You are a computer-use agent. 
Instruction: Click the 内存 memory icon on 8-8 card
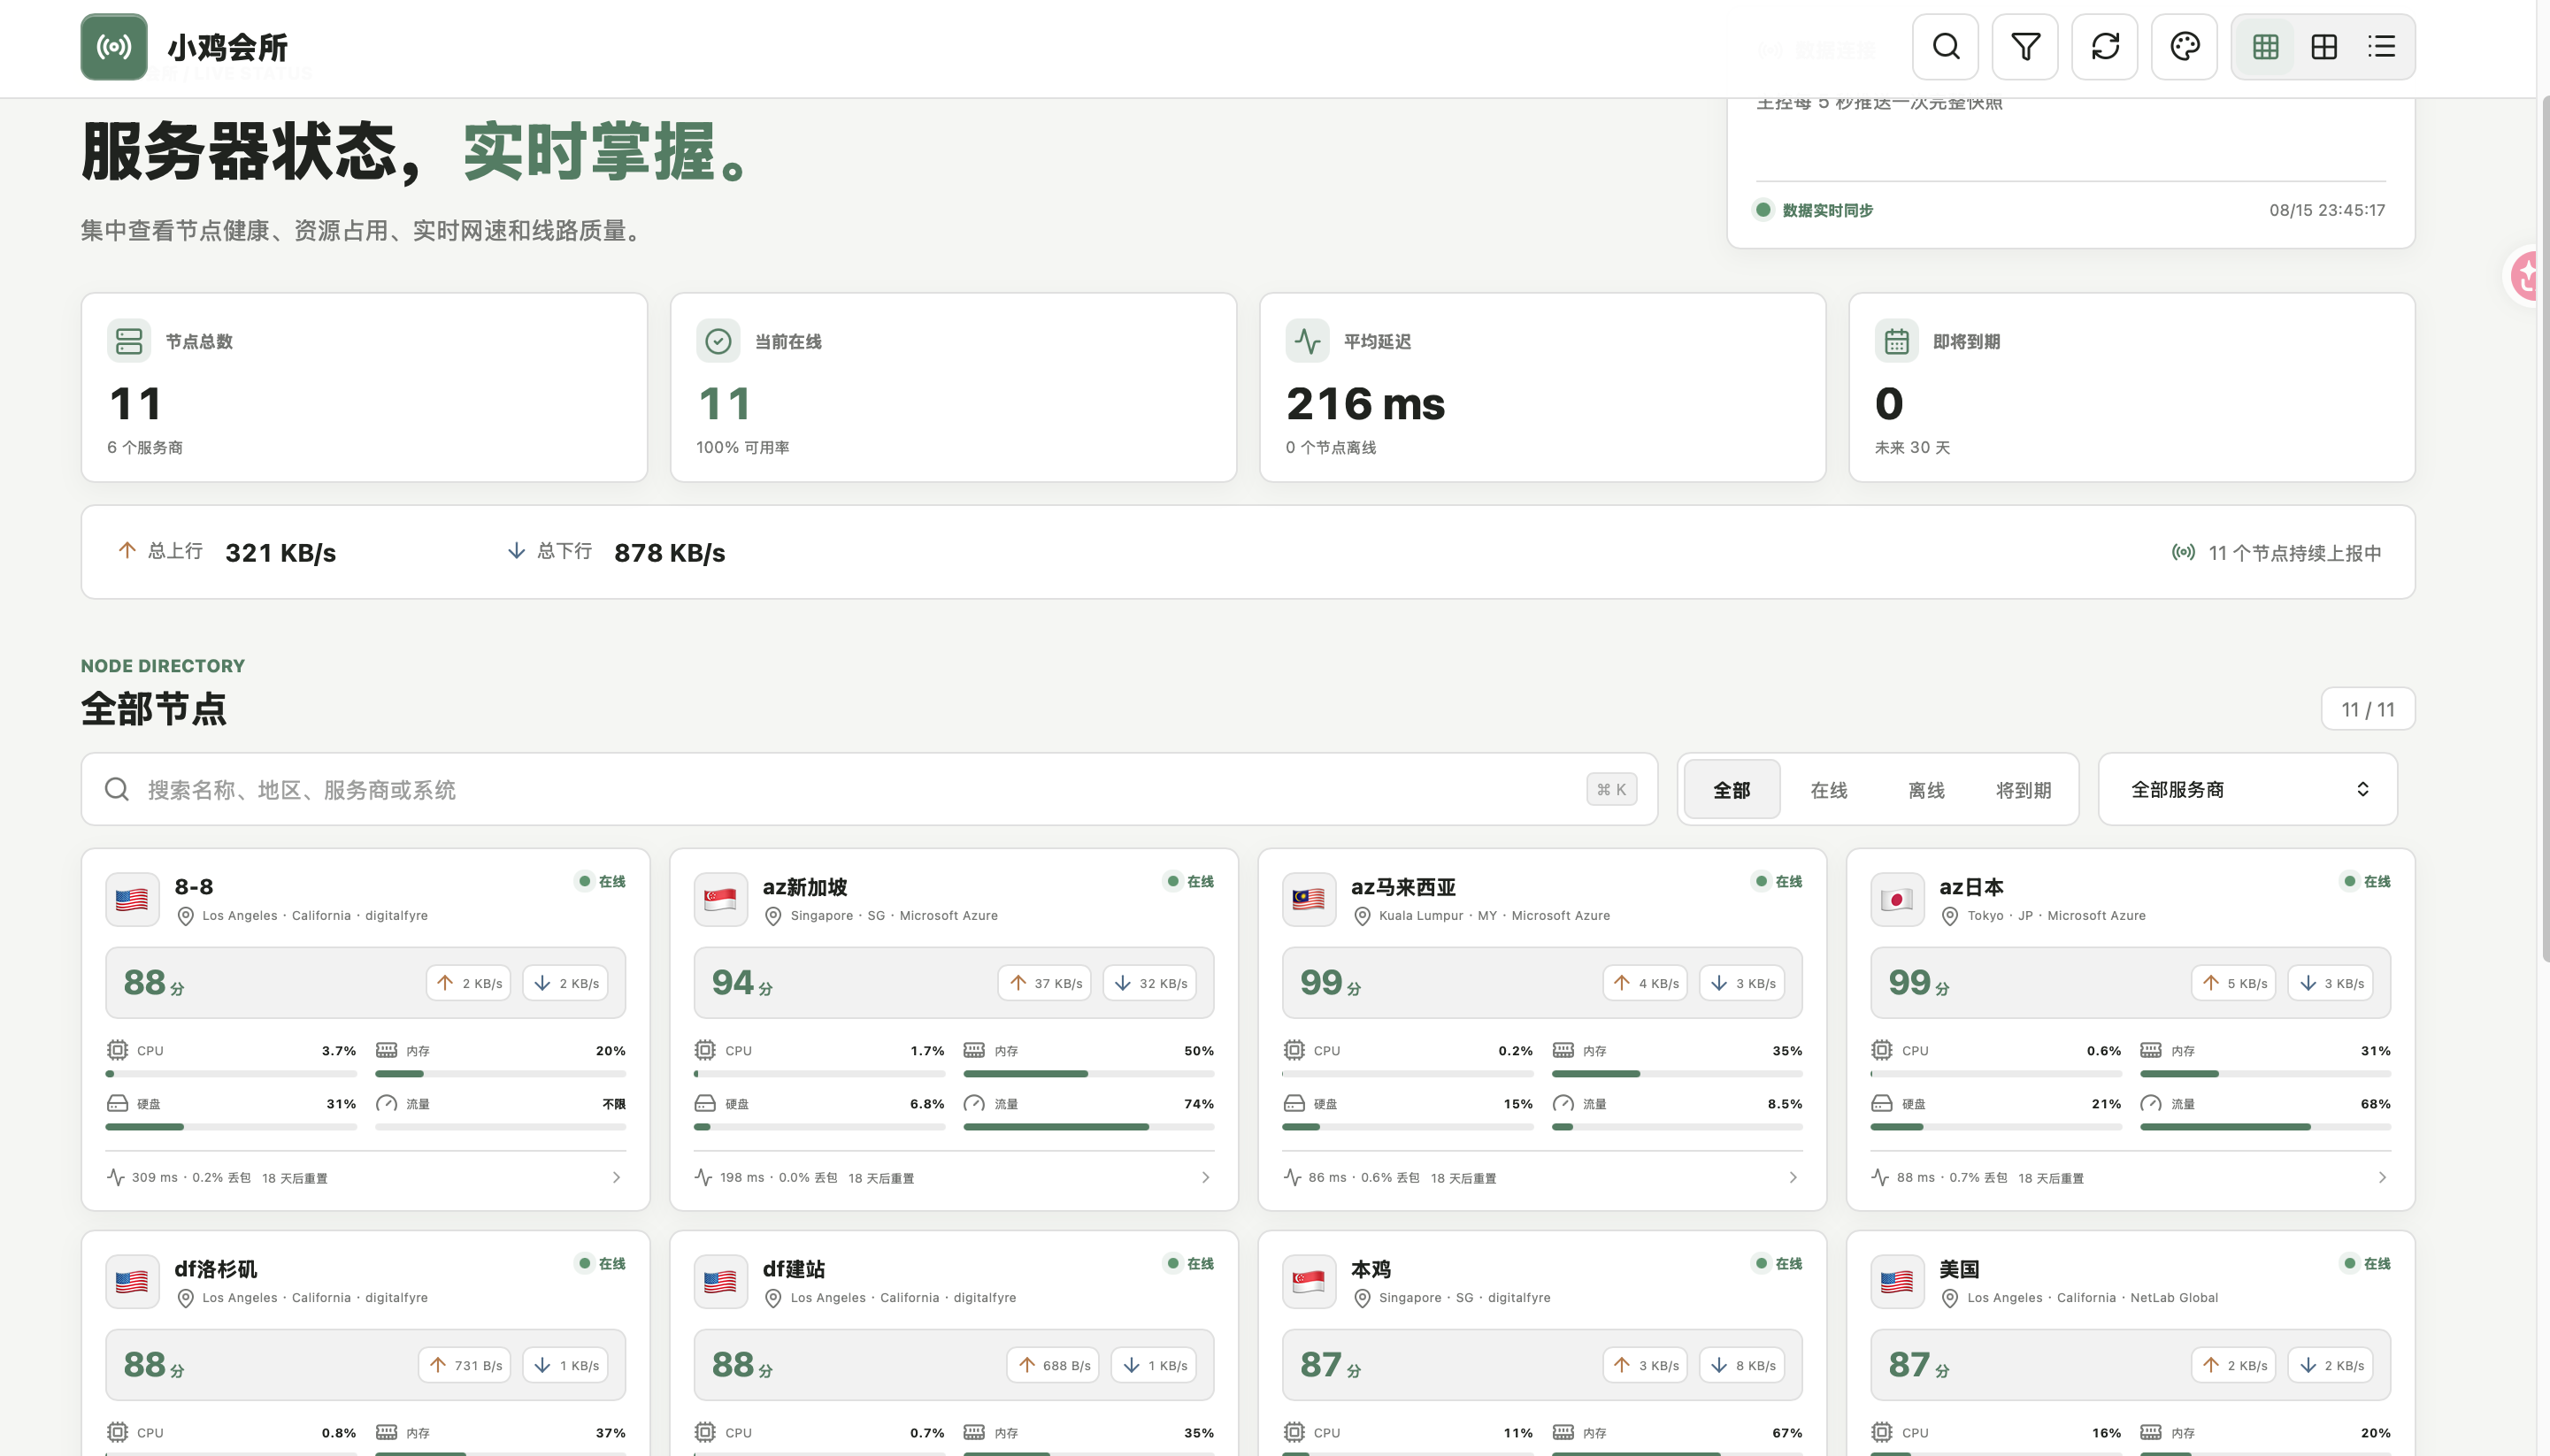386,1050
